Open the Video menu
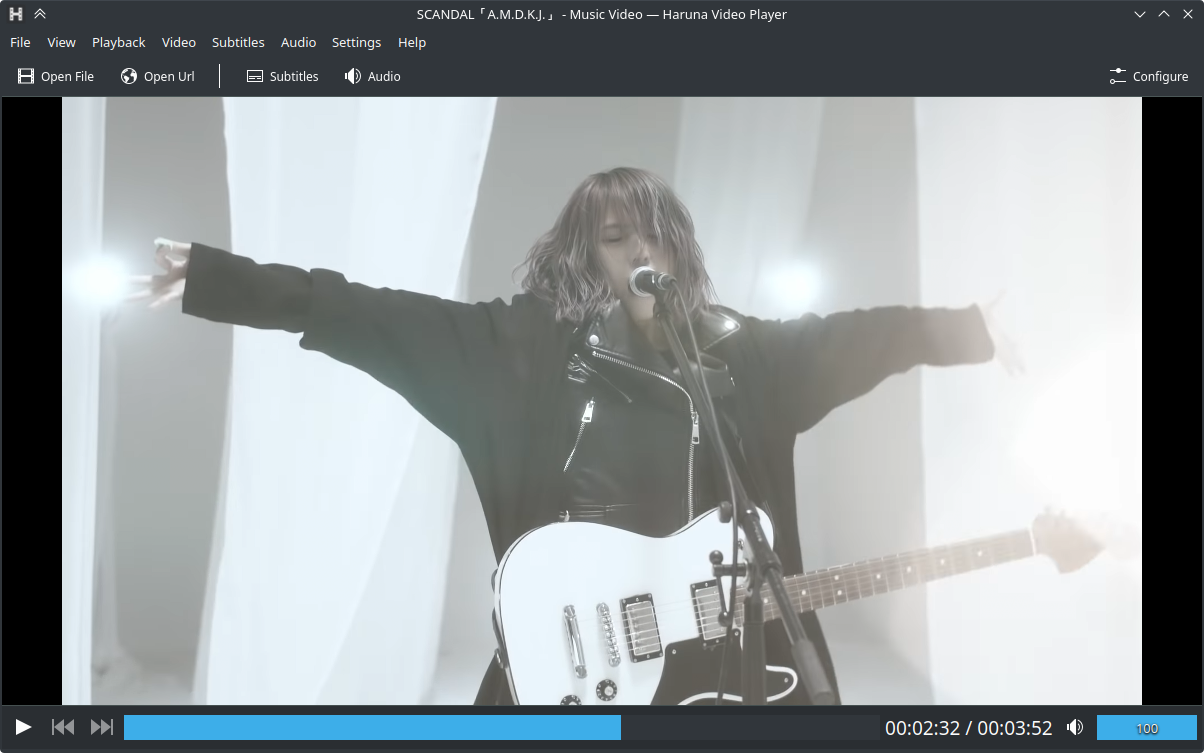This screenshot has height=753, width=1204. [179, 42]
